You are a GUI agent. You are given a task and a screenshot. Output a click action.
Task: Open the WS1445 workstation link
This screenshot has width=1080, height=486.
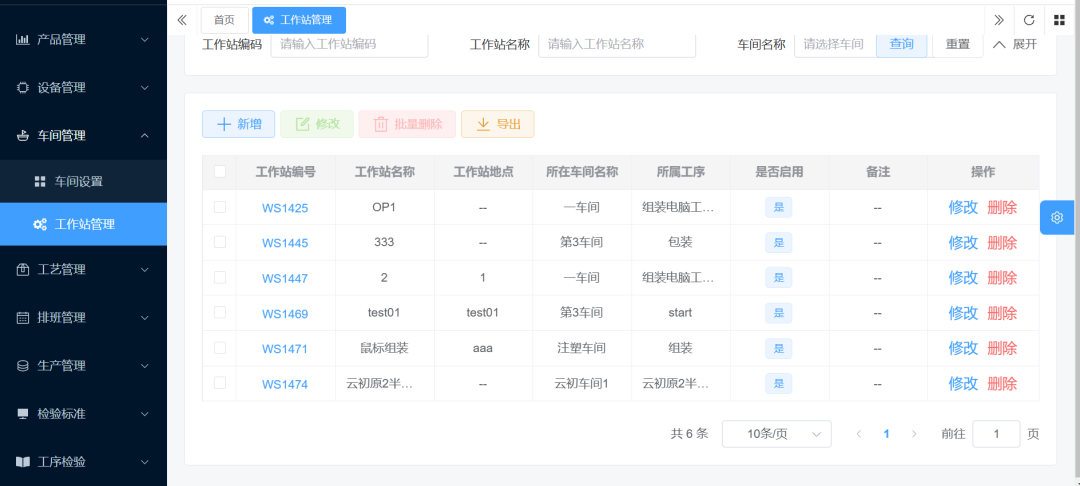pyautogui.click(x=285, y=243)
